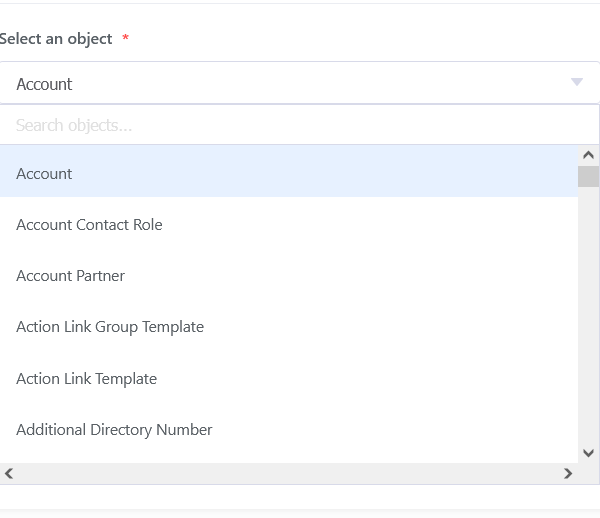
Task: Focus the Search objects input field
Action: pyautogui.click(x=298, y=125)
